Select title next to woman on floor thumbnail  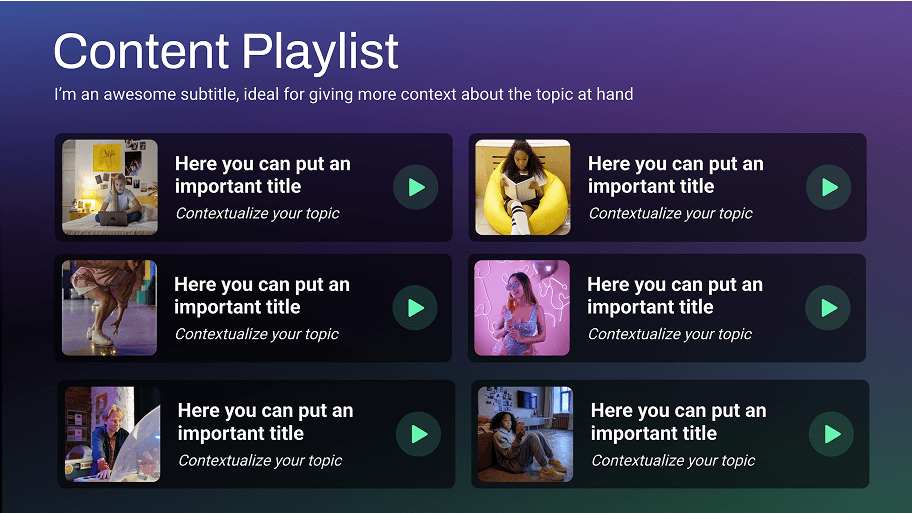click(678, 422)
